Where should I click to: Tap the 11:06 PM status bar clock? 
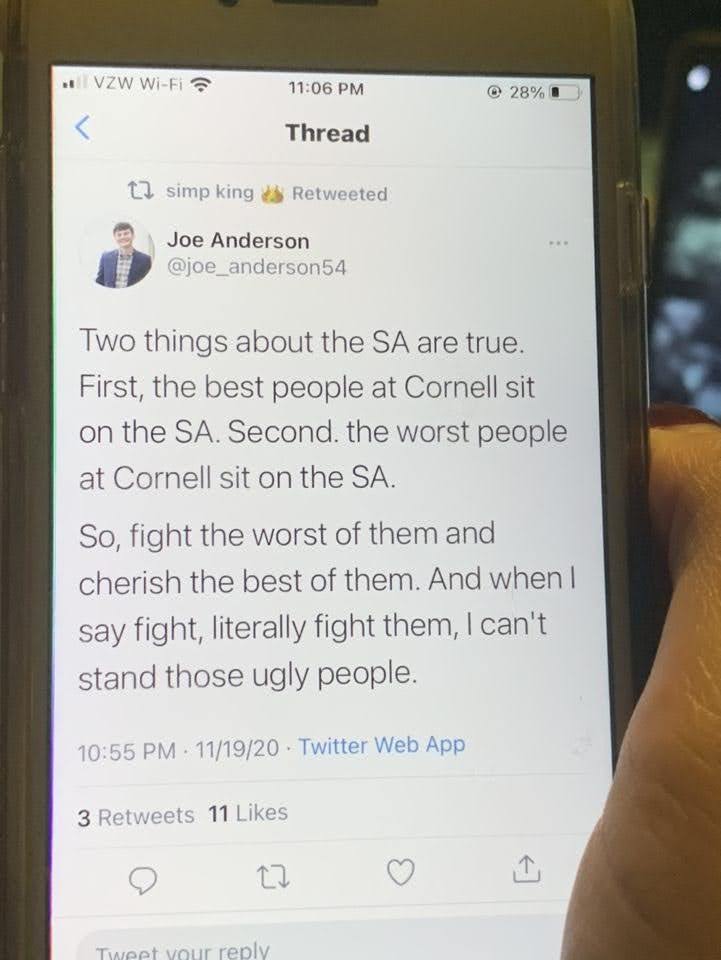pos(326,89)
